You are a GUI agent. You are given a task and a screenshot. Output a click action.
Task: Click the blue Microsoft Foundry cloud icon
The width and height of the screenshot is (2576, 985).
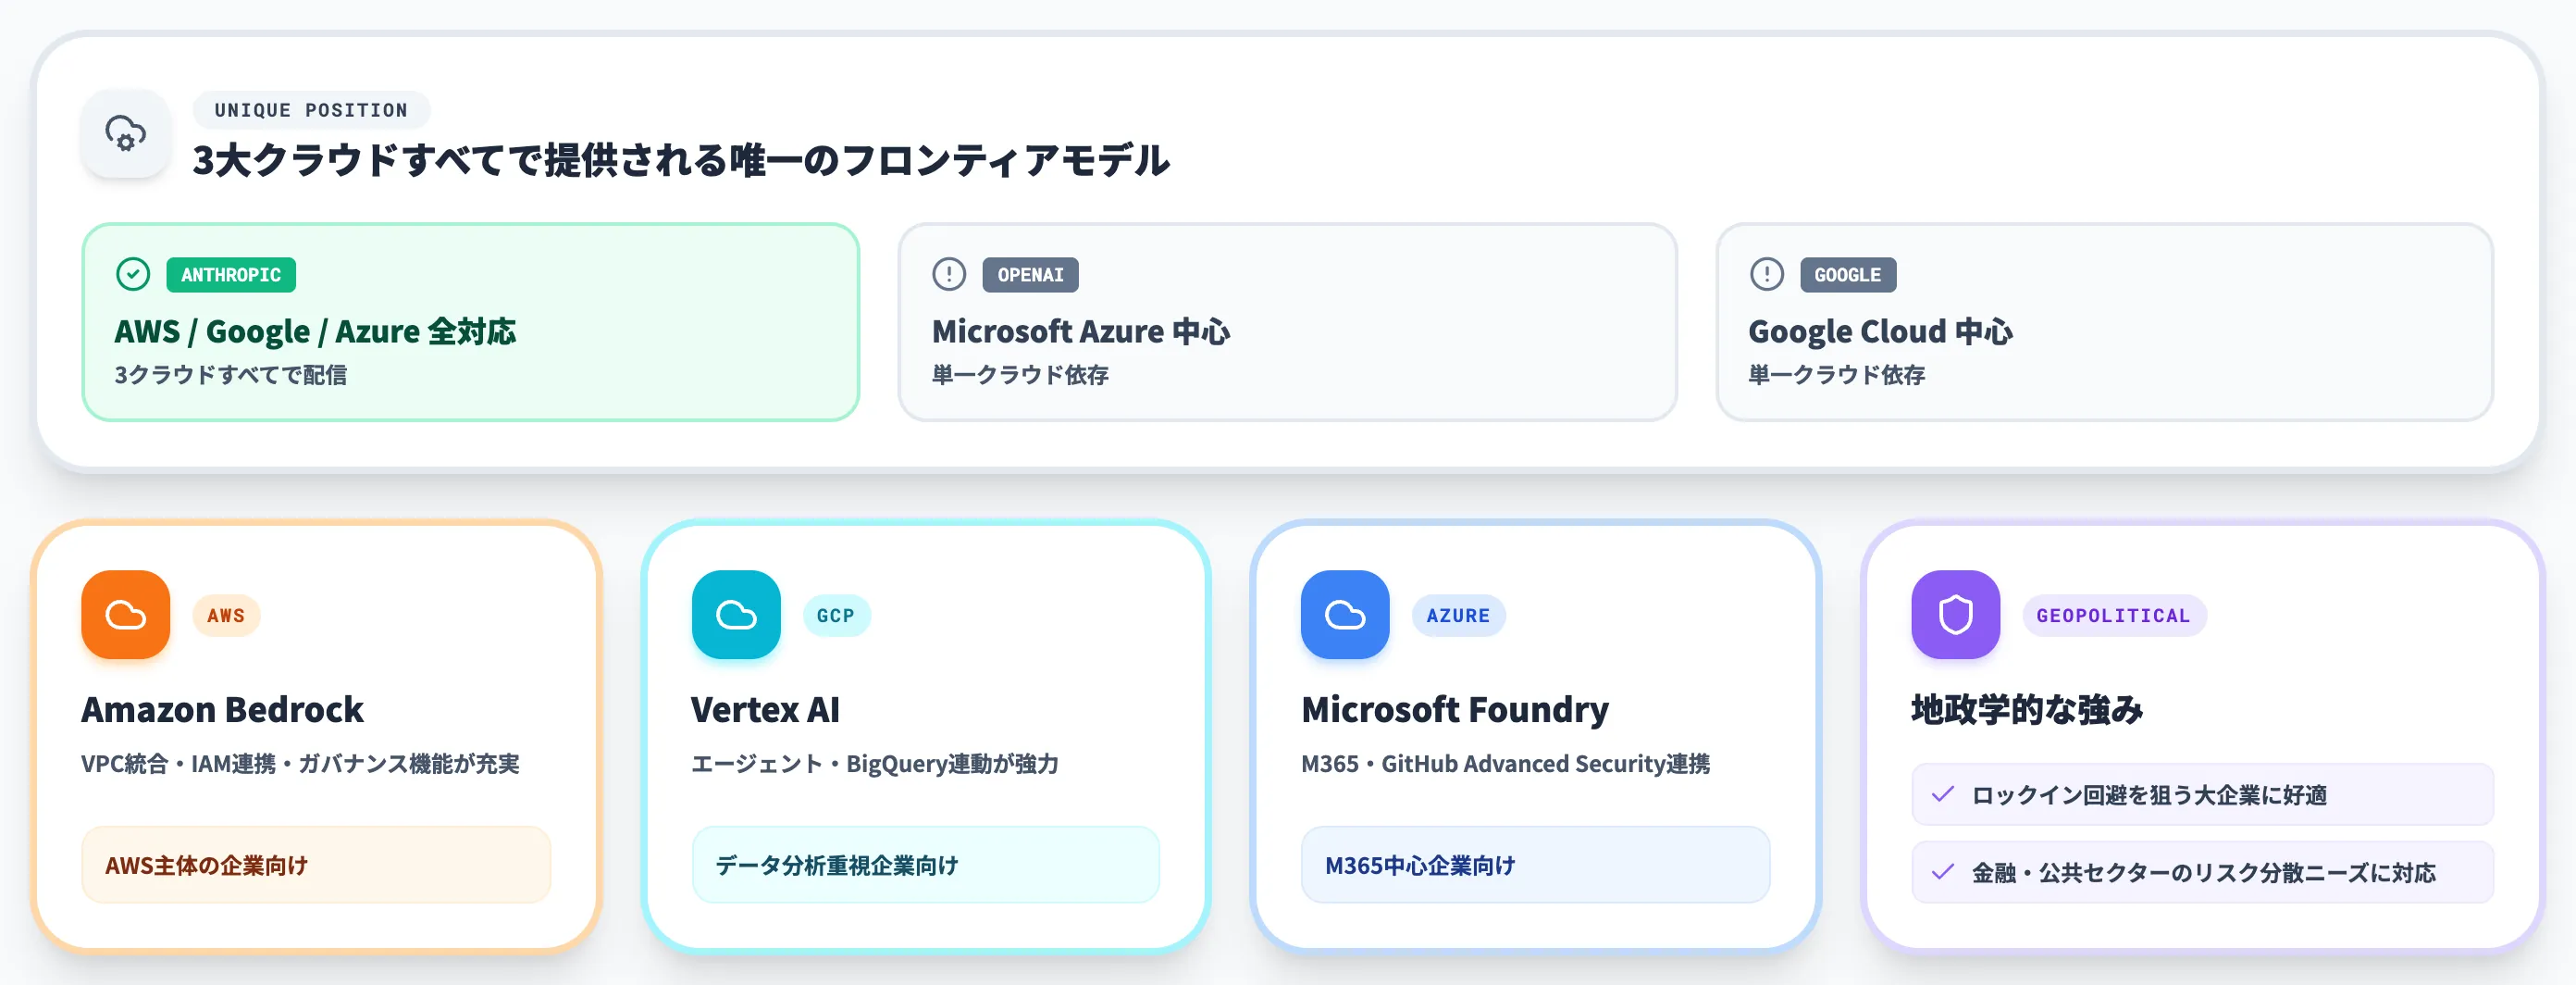[1345, 615]
